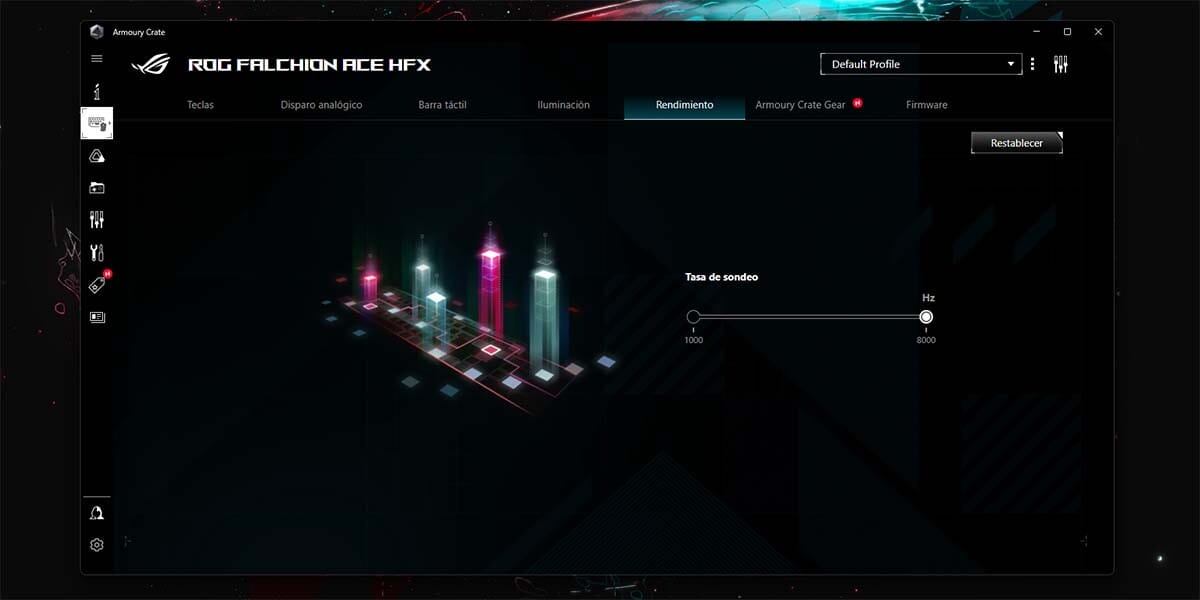The height and width of the screenshot is (600, 1200).
Task: Set polling rate slider to 1000 Hz
Action: [693, 317]
